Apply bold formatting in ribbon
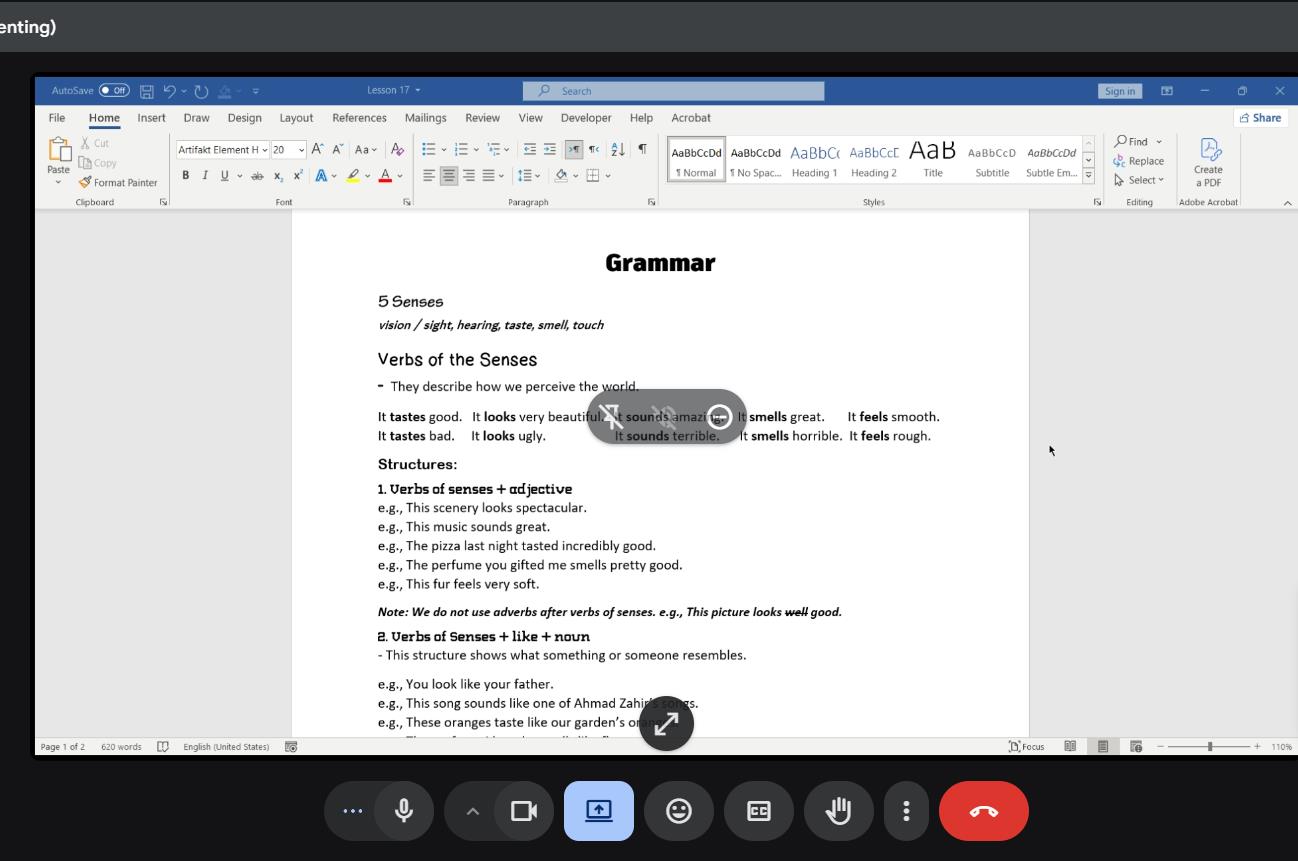Viewport: 1298px width, 861px height. [x=185, y=176]
